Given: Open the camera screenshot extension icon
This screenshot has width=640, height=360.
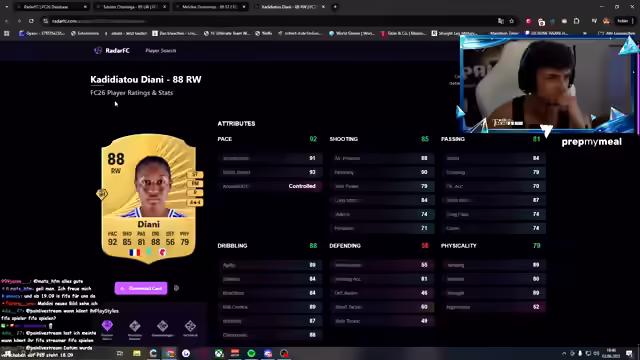Looking at the screenshot, I should (x=541, y=21).
